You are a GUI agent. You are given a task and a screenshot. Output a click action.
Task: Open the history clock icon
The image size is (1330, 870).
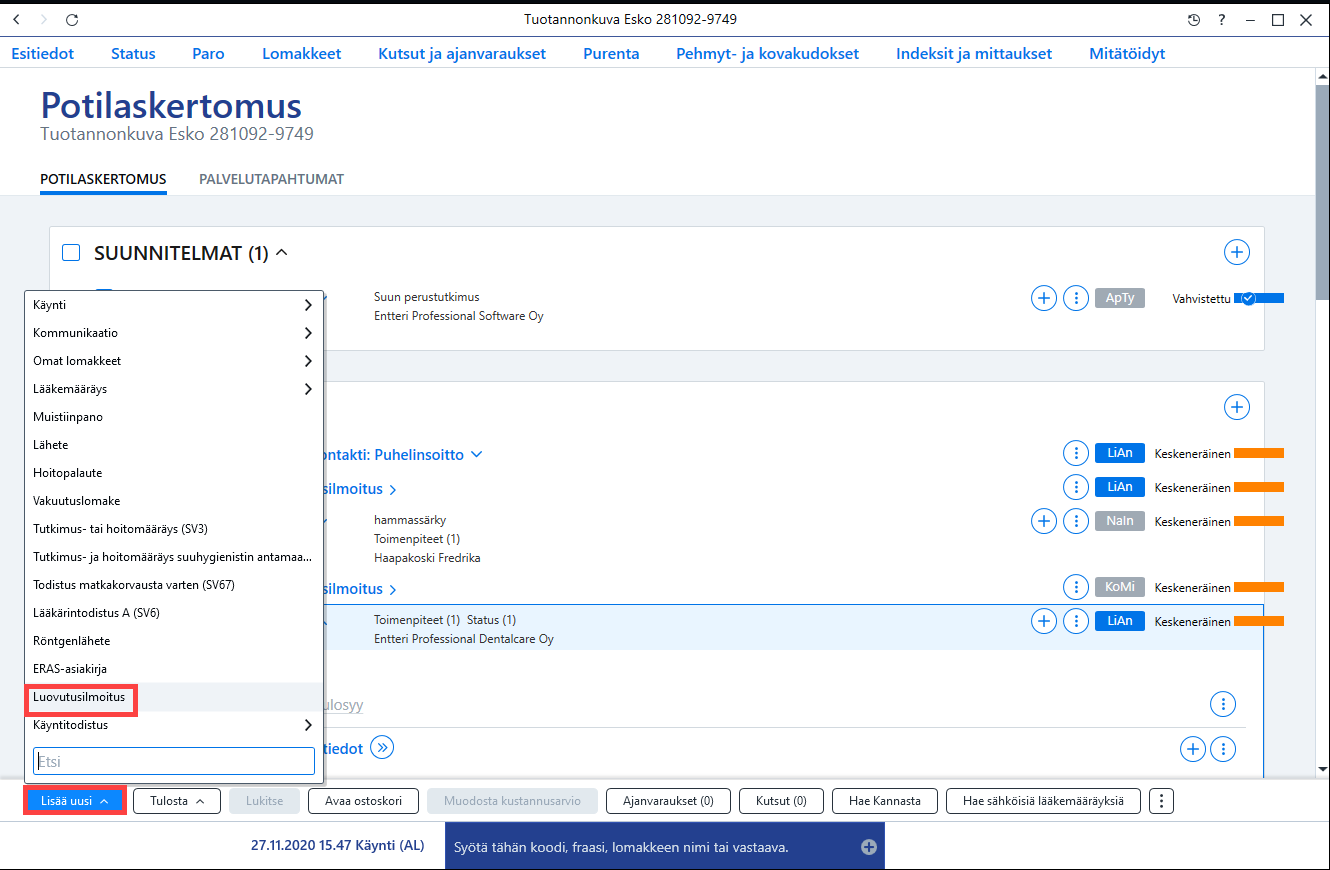pyautogui.click(x=1193, y=20)
